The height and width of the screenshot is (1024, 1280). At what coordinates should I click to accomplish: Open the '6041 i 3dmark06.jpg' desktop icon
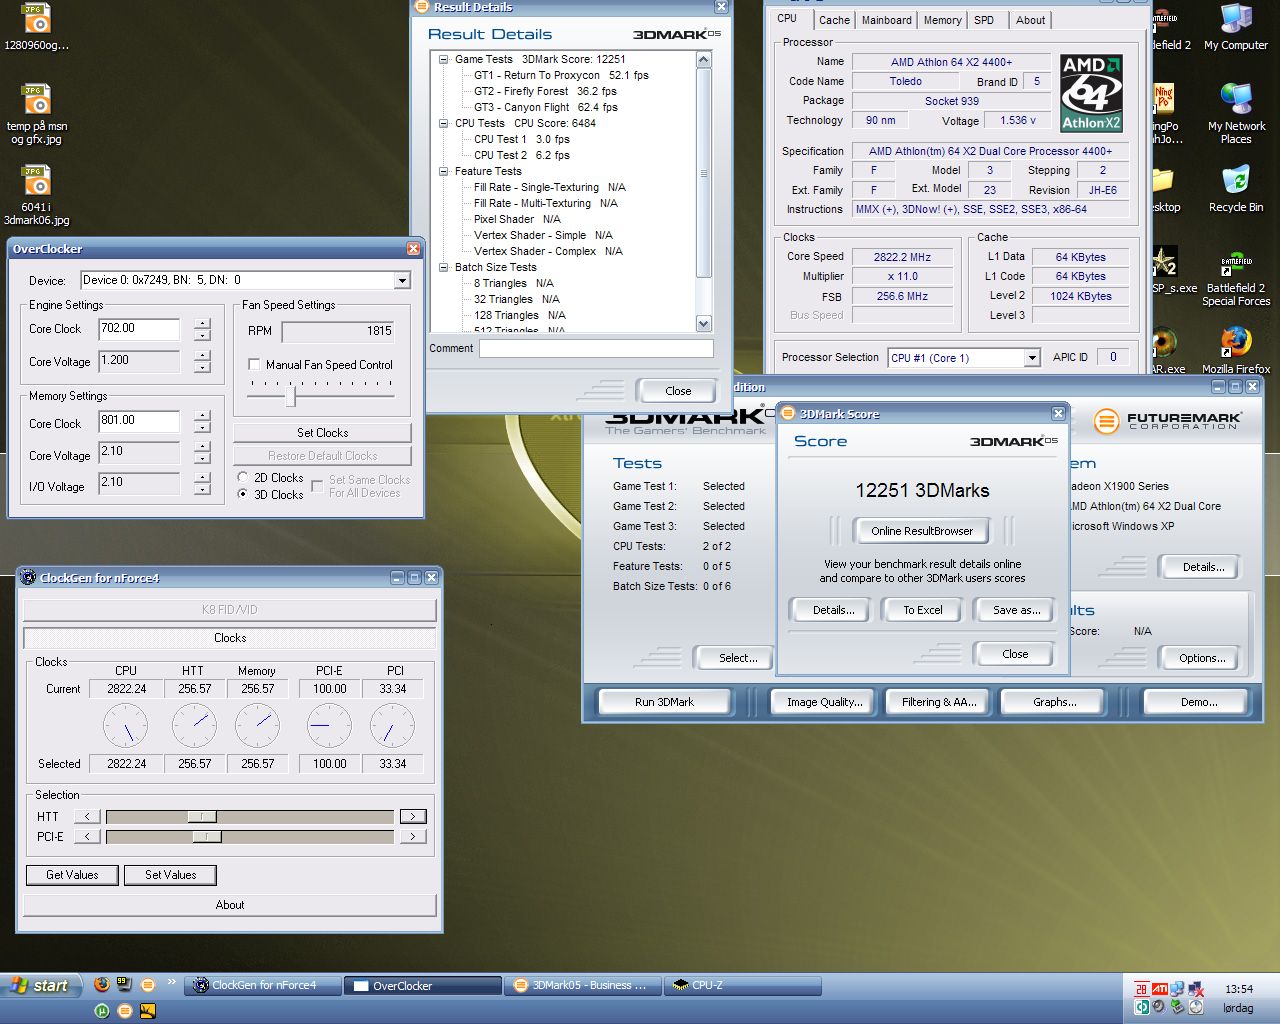click(x=36, y=195)
